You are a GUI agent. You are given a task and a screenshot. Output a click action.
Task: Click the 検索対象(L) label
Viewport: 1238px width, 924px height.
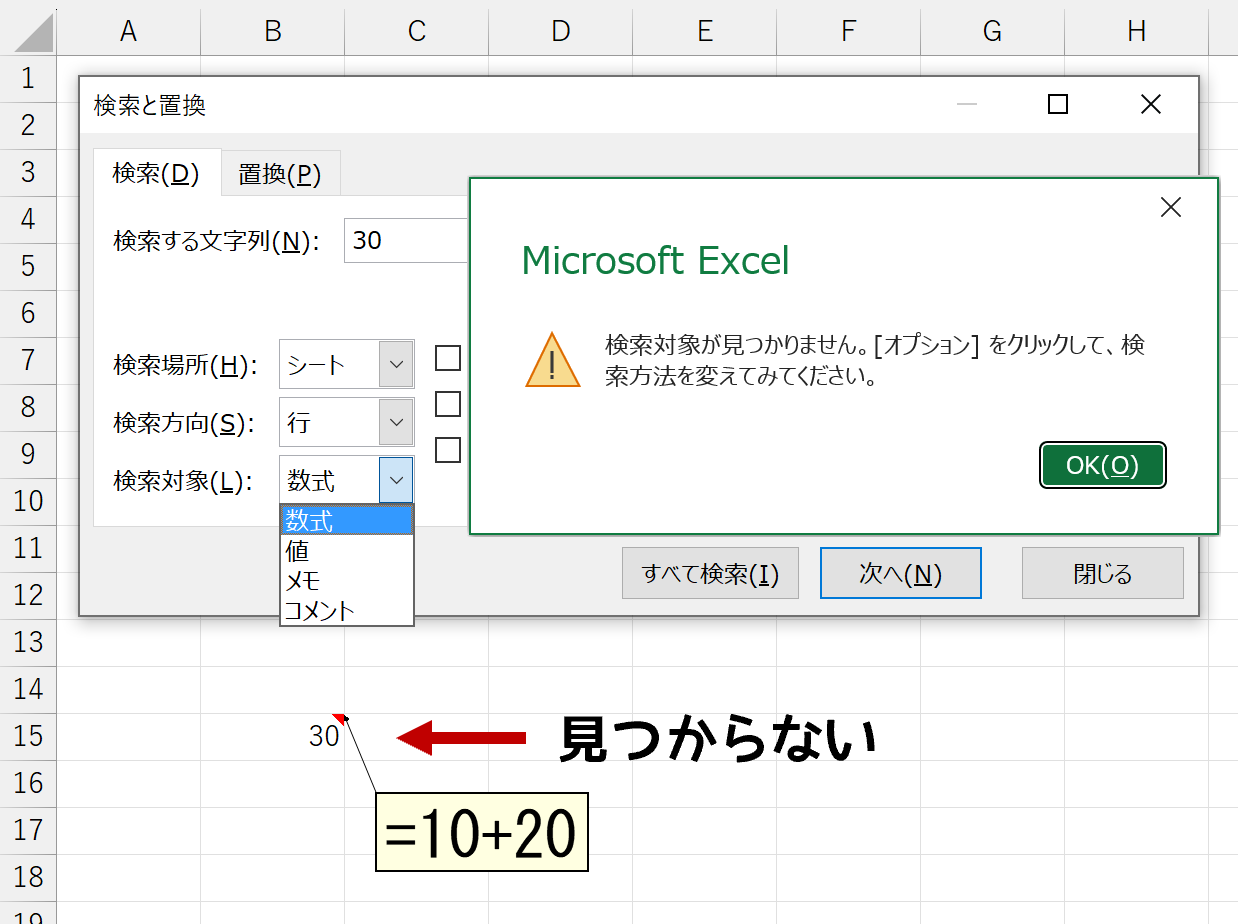coord(183,482)
